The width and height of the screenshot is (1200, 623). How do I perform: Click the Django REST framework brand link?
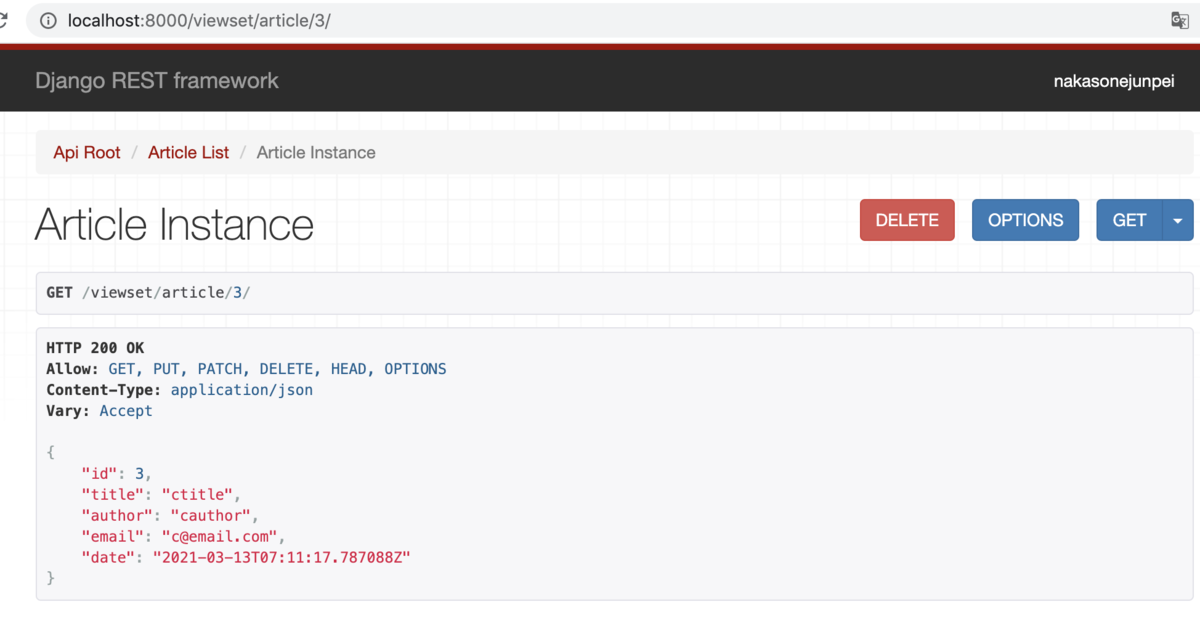(156, 81)
